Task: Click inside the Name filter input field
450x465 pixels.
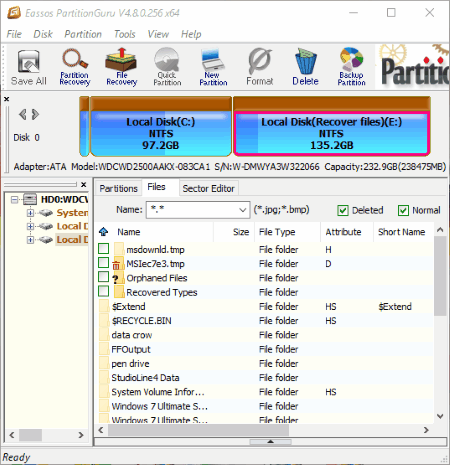Action: point(192,210)
